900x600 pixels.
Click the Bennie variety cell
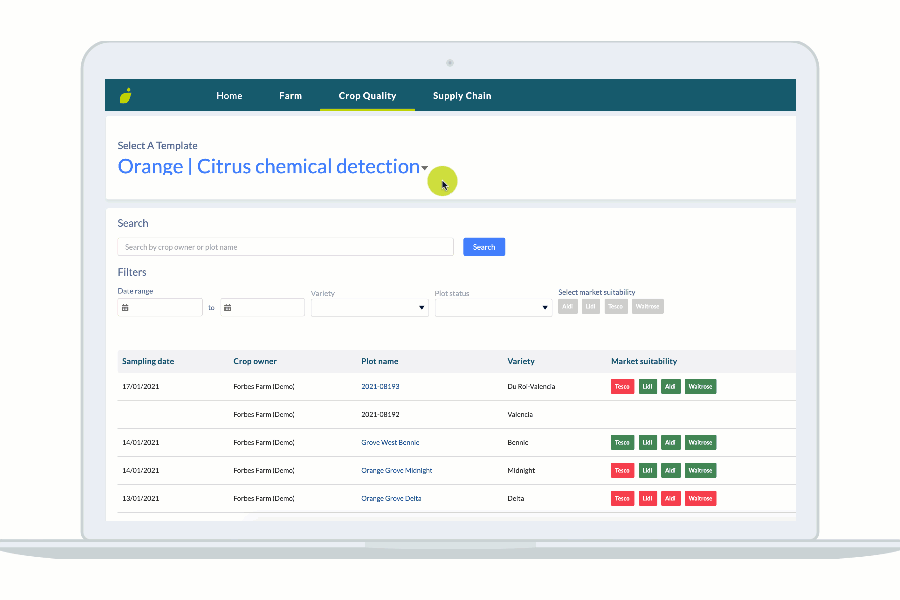coord(518,443)
